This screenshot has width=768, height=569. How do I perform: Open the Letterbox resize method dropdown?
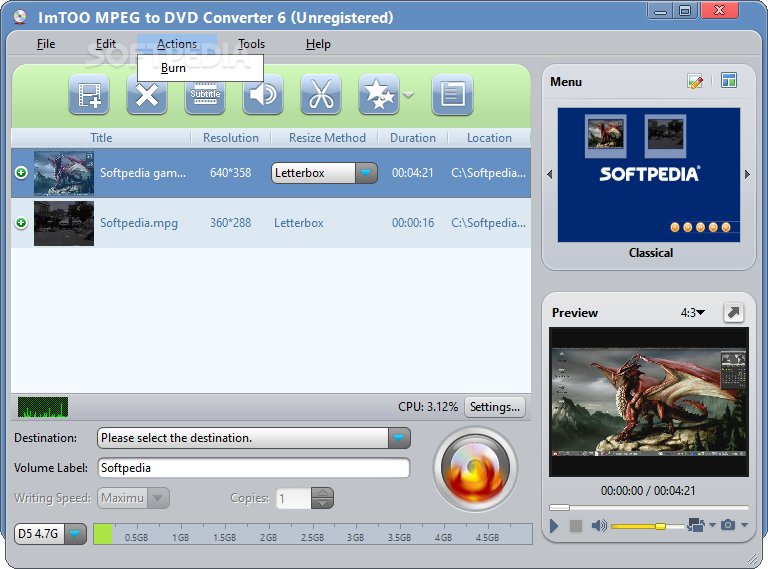click(x=366, y=173)
